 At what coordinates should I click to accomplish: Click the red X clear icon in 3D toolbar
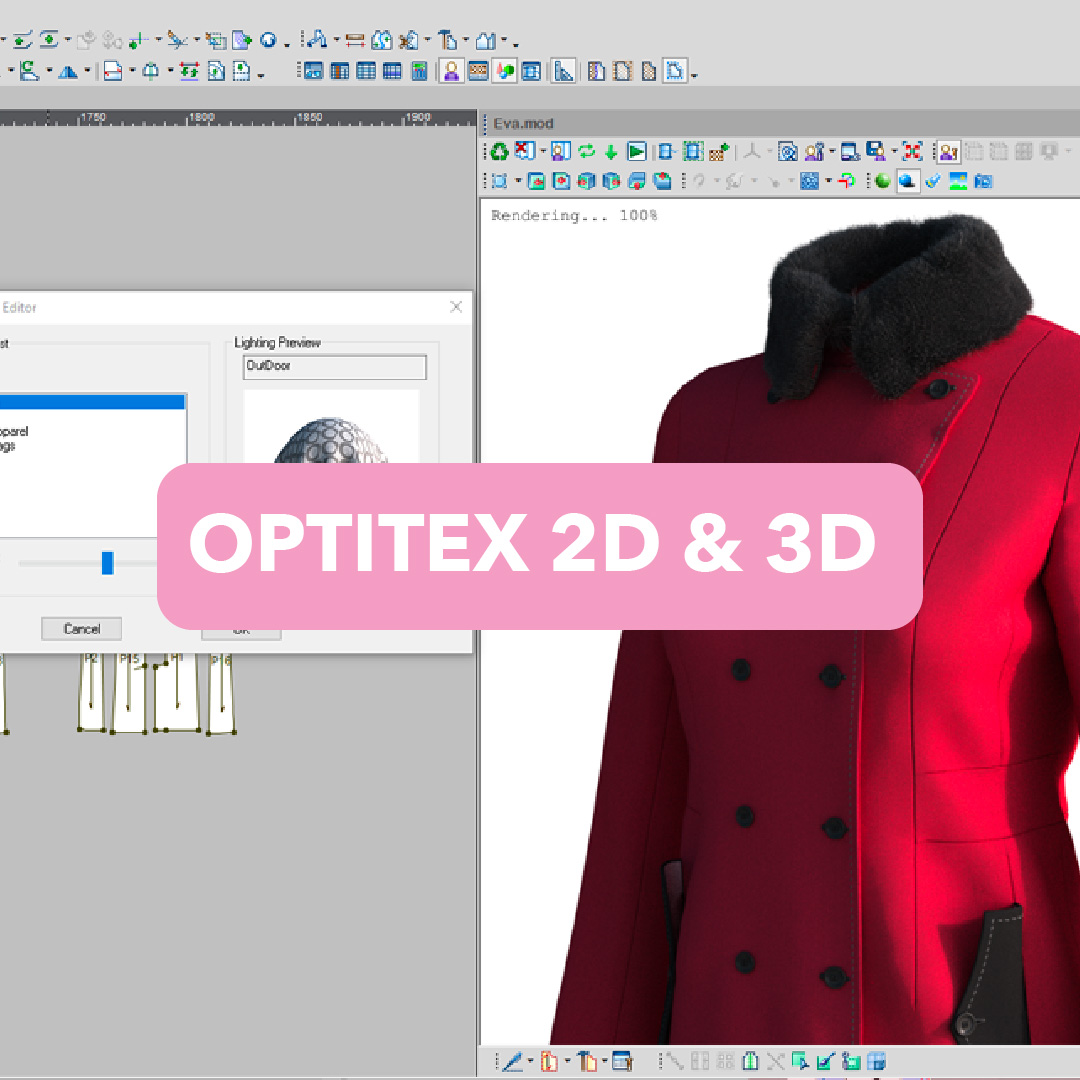point(525,151)
